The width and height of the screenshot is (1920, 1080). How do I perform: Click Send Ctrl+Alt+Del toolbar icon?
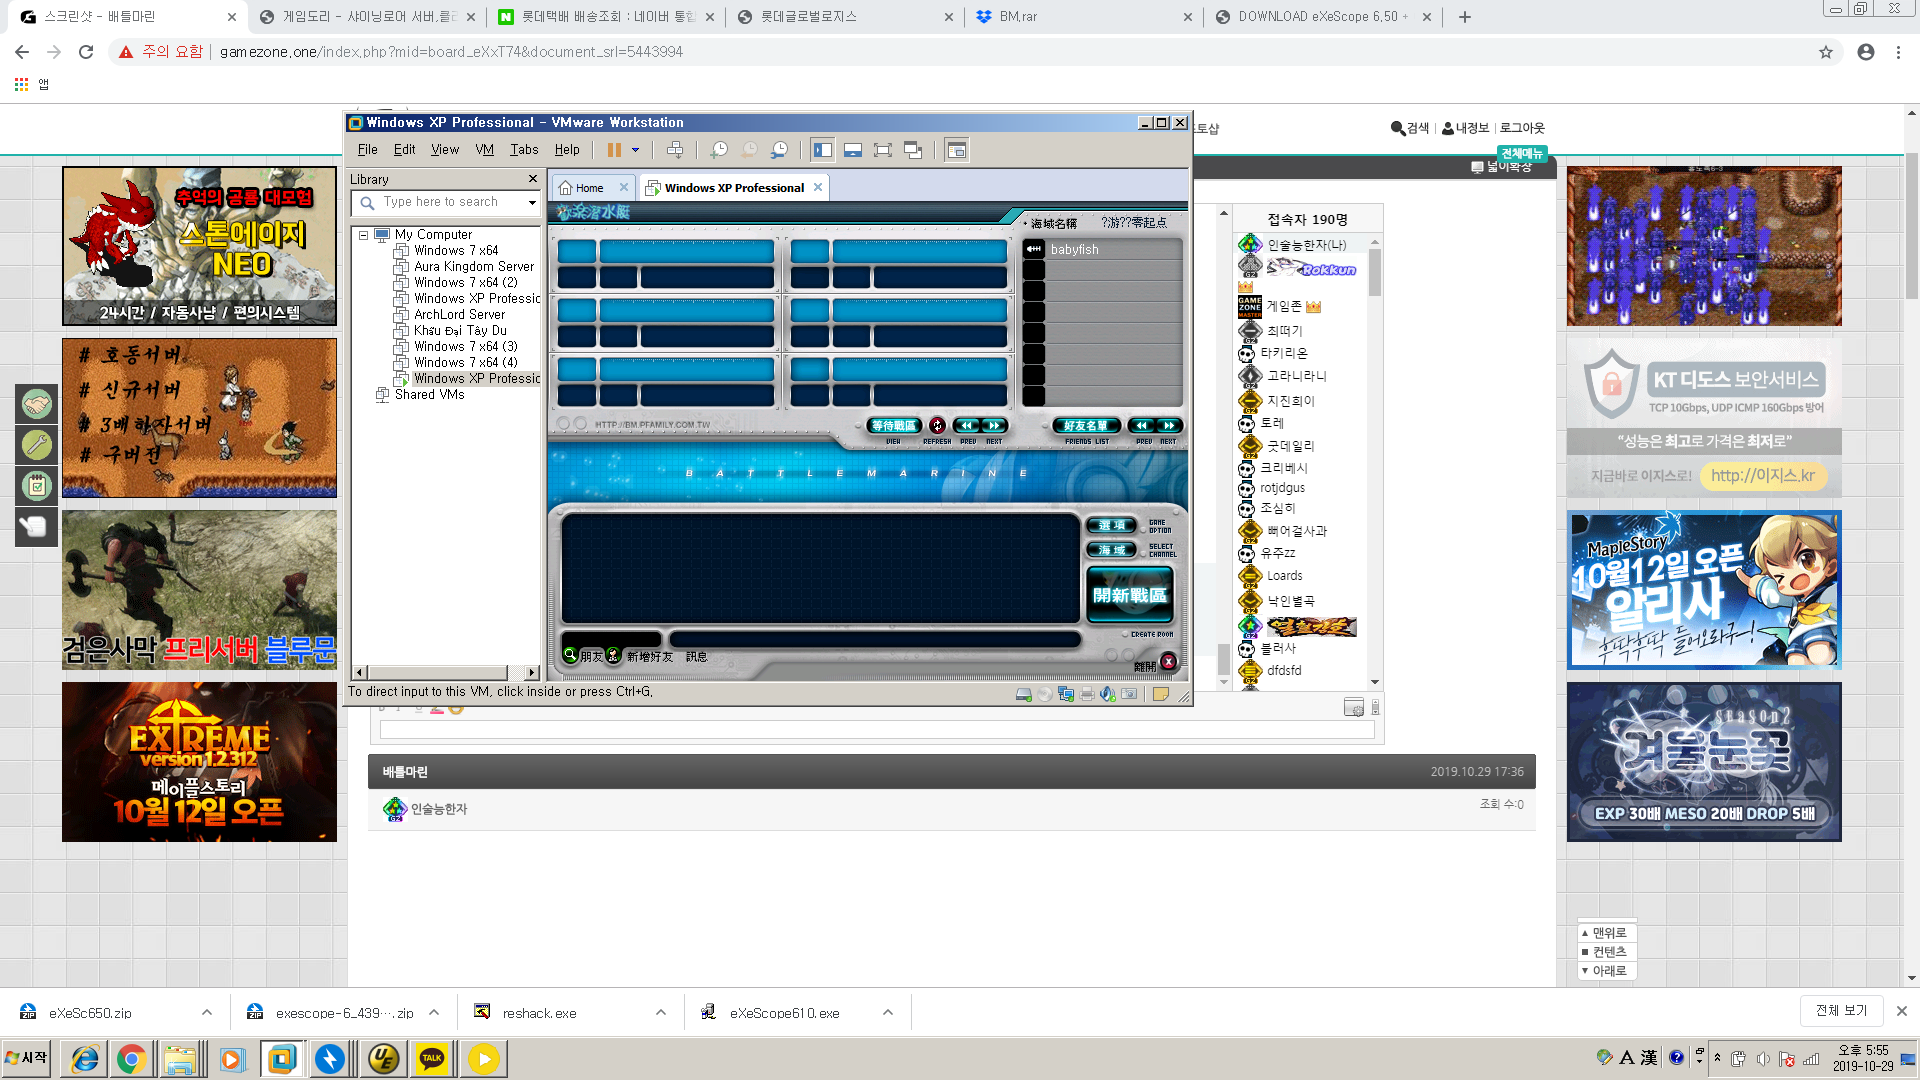point(675,150)
